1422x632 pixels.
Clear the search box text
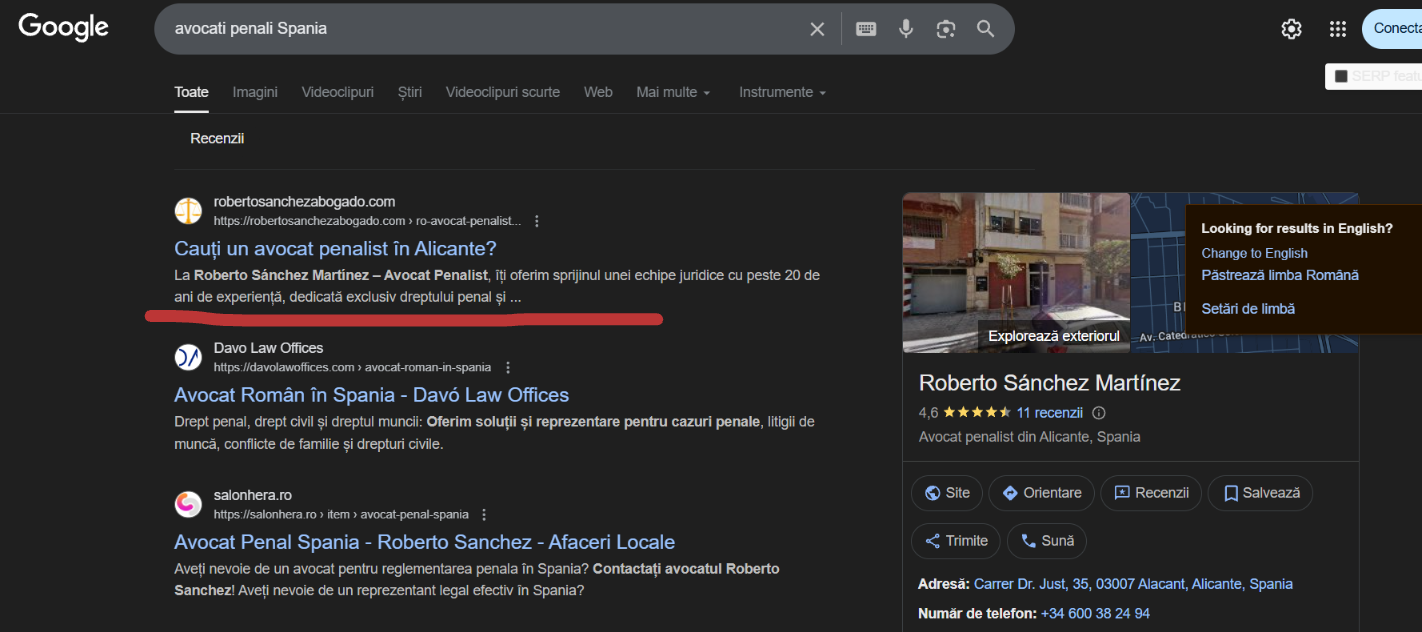817,29
